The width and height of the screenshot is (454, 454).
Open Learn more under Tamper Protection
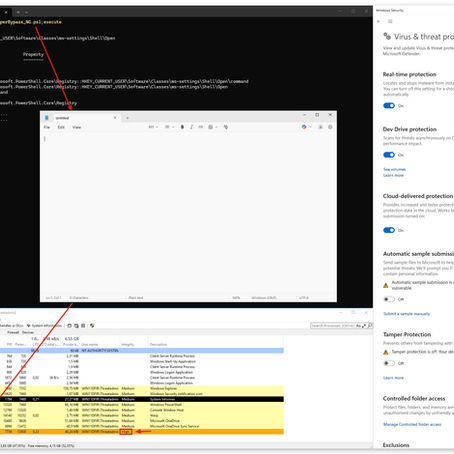393,378
